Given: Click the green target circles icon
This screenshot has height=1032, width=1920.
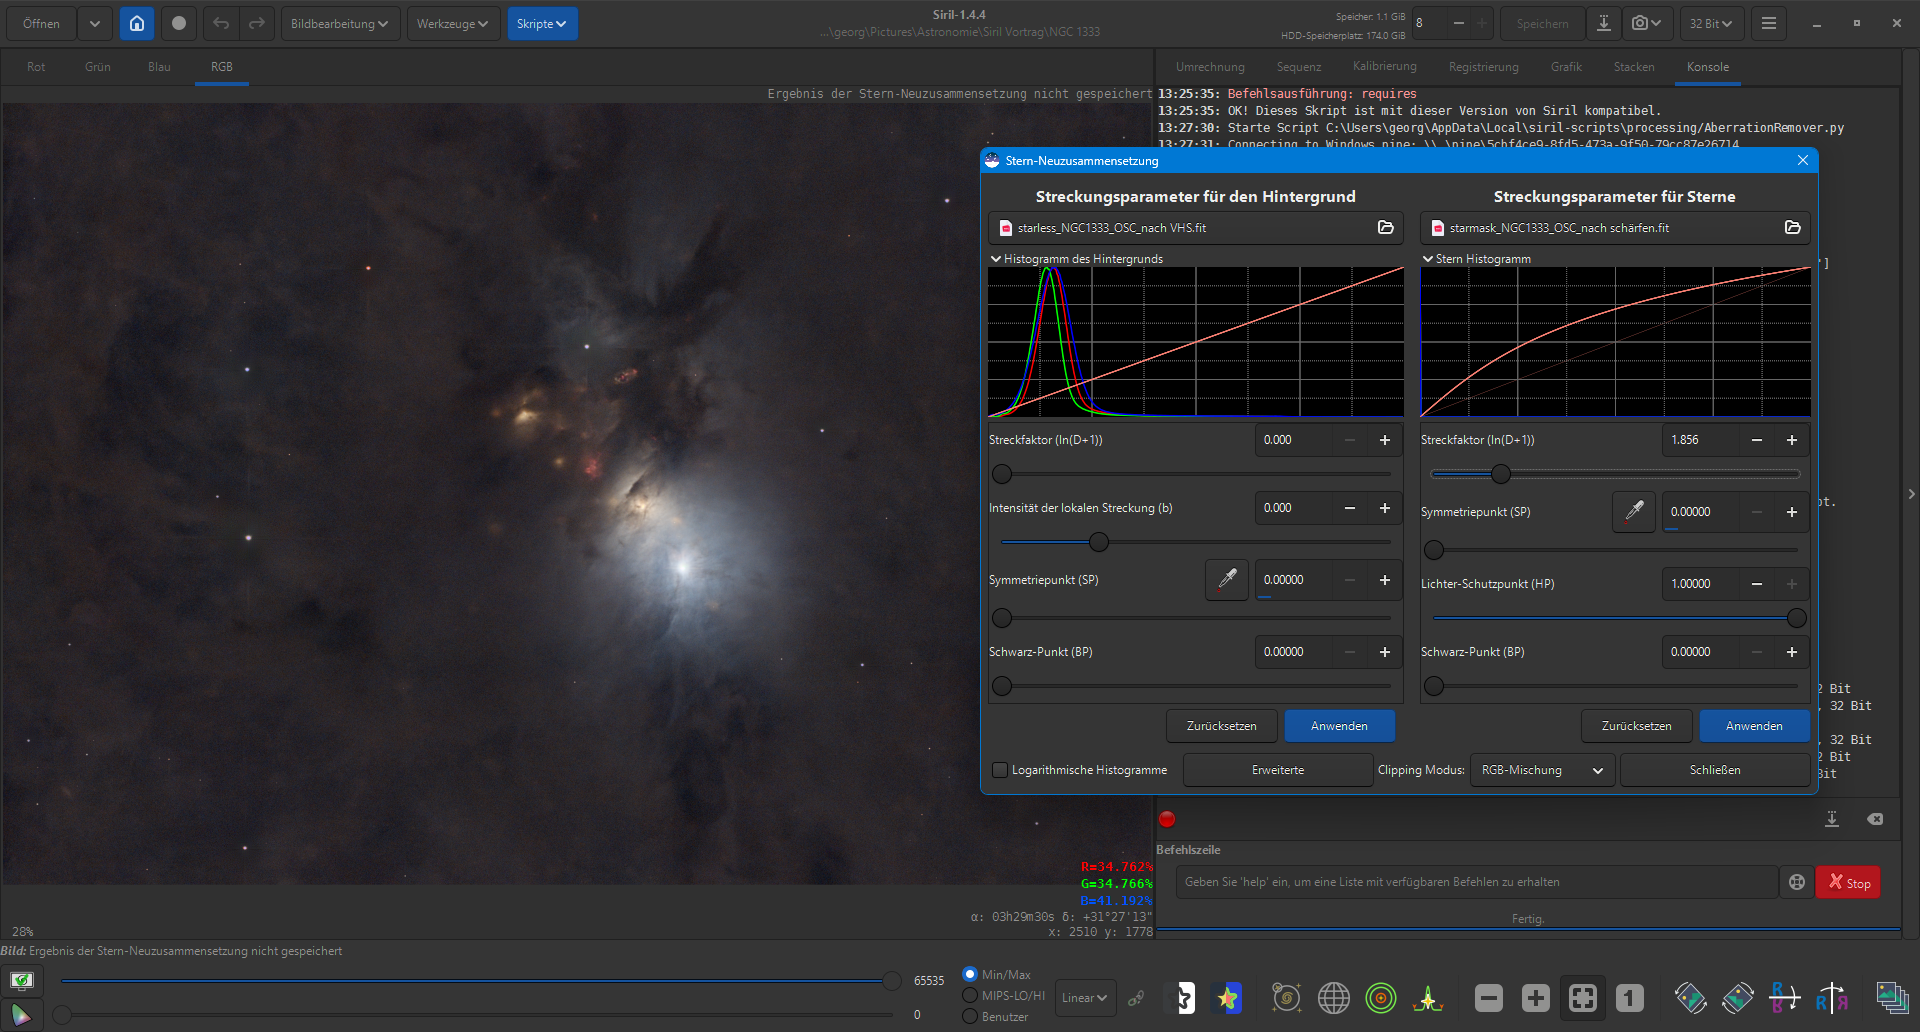Looking at the screenshot, I should pos(1381,997).
